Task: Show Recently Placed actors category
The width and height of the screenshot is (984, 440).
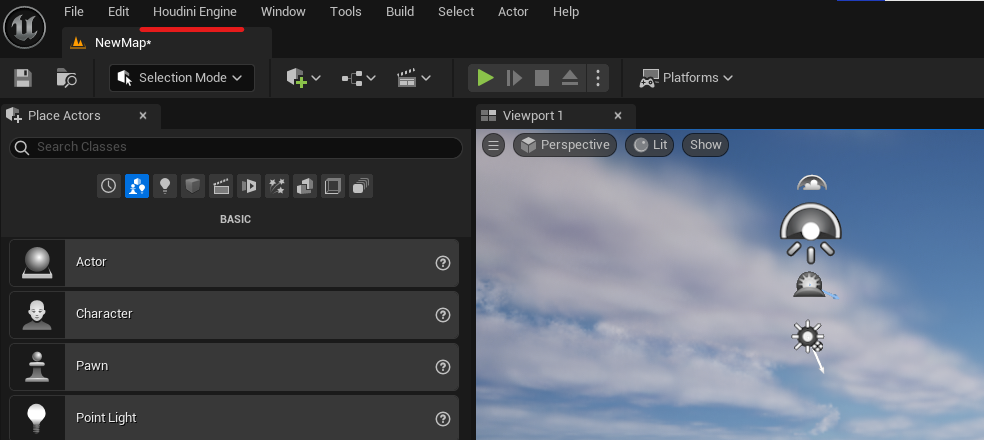Action: pyautogui.click(x=109, y=186)
